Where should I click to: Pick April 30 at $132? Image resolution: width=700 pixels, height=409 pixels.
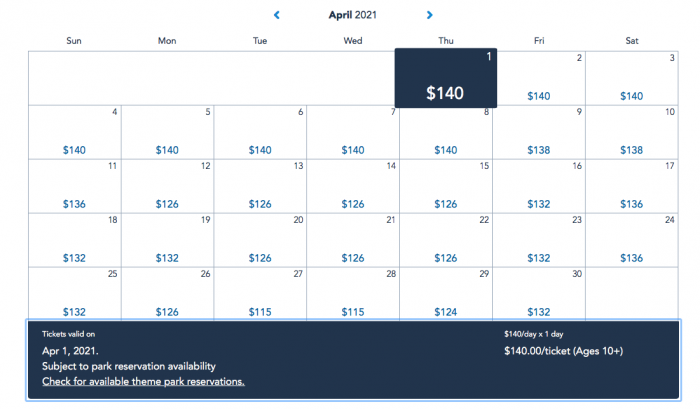[x=539, y=293]
